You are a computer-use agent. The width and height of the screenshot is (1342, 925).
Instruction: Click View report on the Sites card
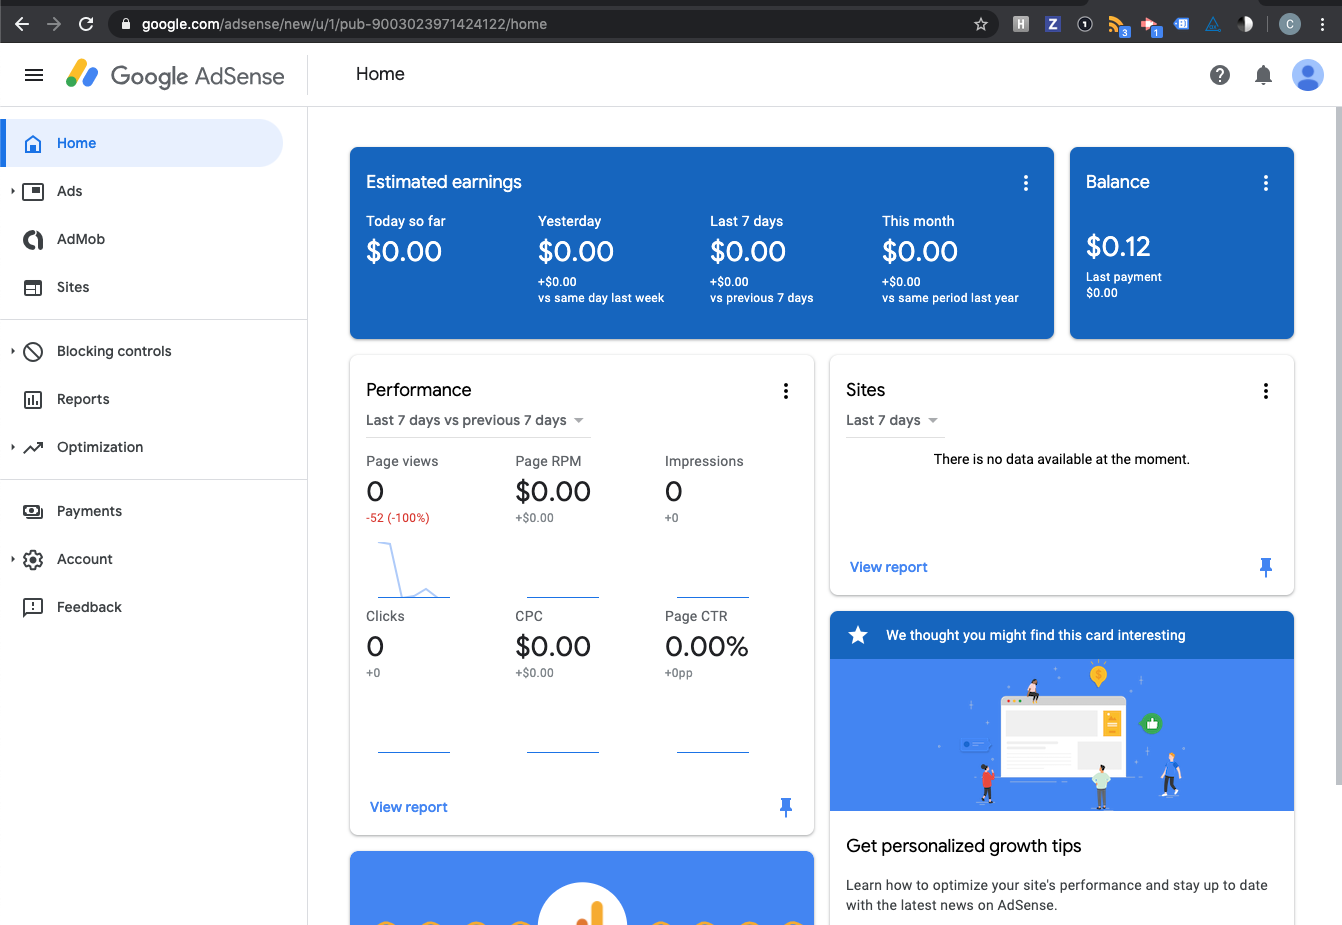[888, 567]
